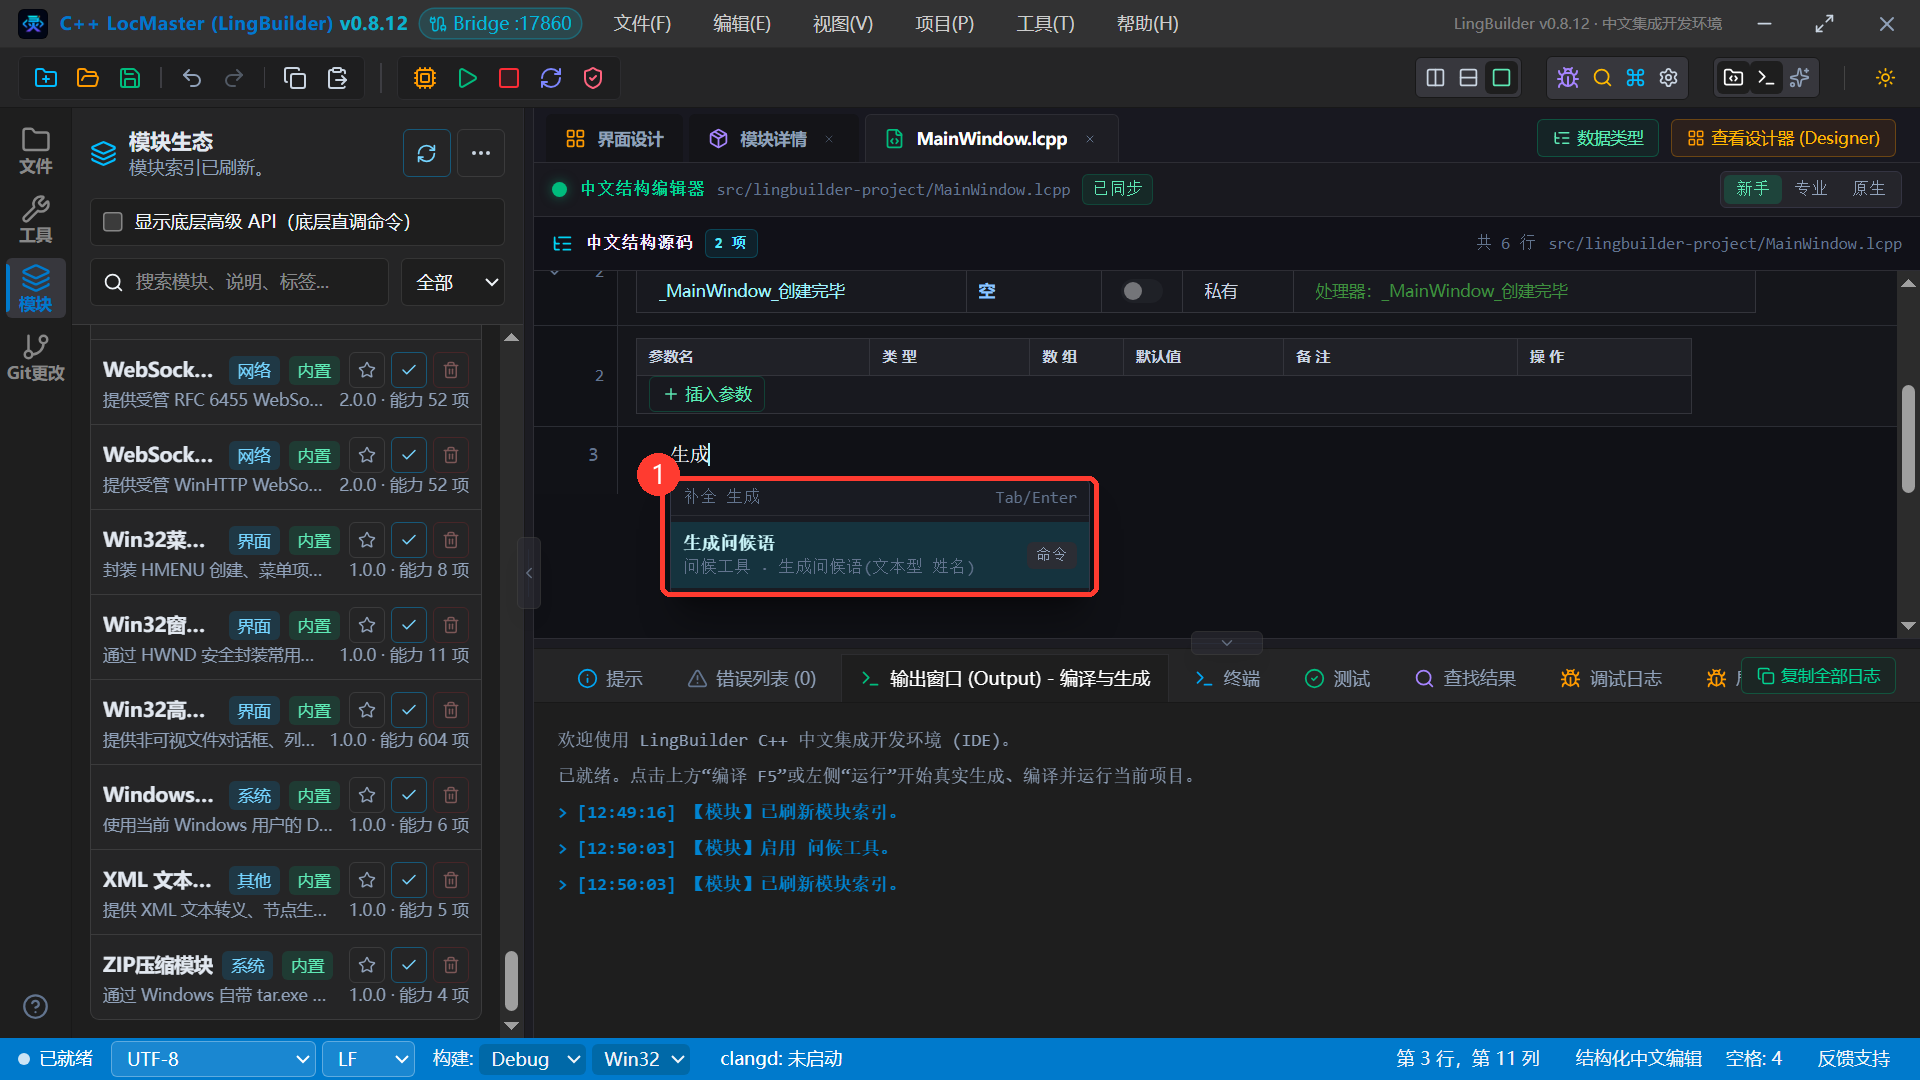Select the 生成问候语 completion suggestion
The height and width of the screenshot is (1080, 1920).
coord(879,554)
